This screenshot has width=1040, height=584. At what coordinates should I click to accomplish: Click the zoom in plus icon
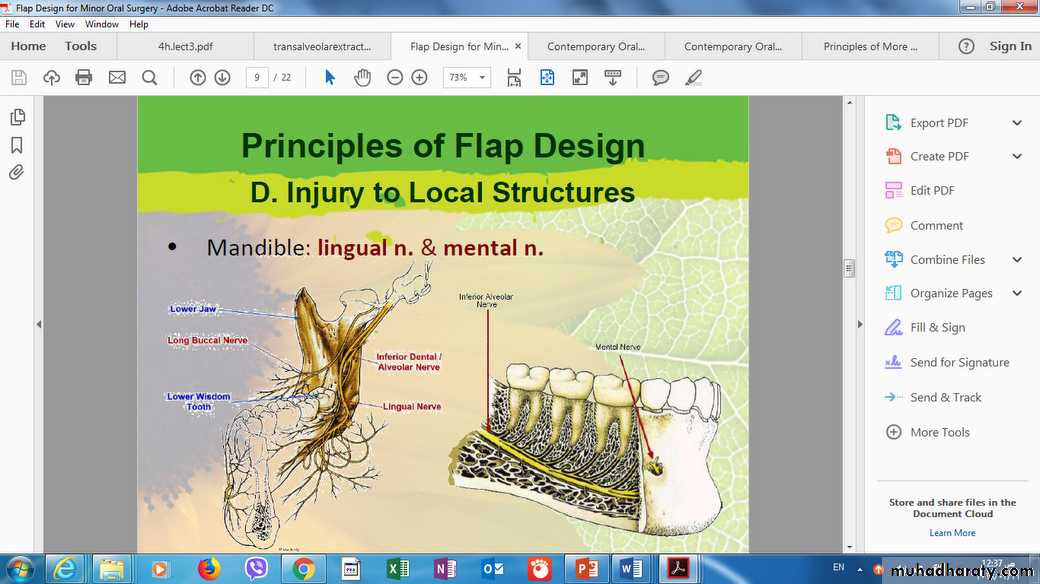419,77
